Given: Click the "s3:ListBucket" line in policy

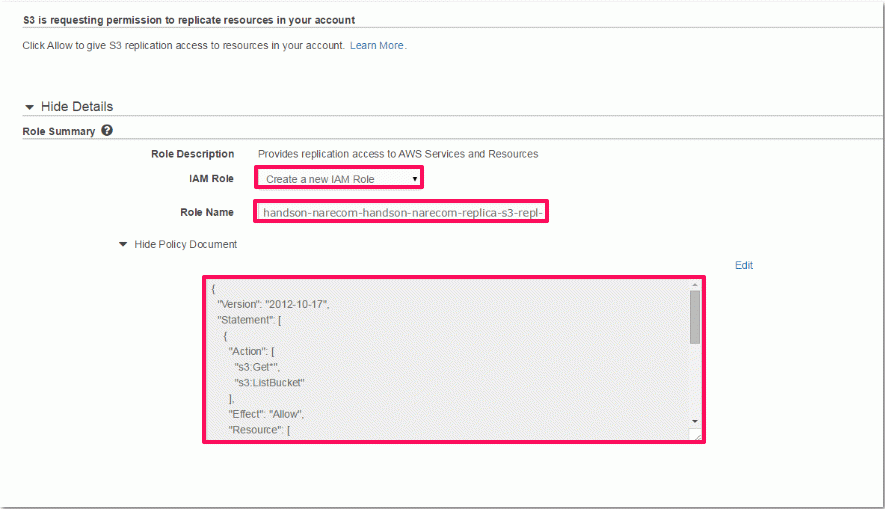Looking at the screenshot, I should (269, 383).
